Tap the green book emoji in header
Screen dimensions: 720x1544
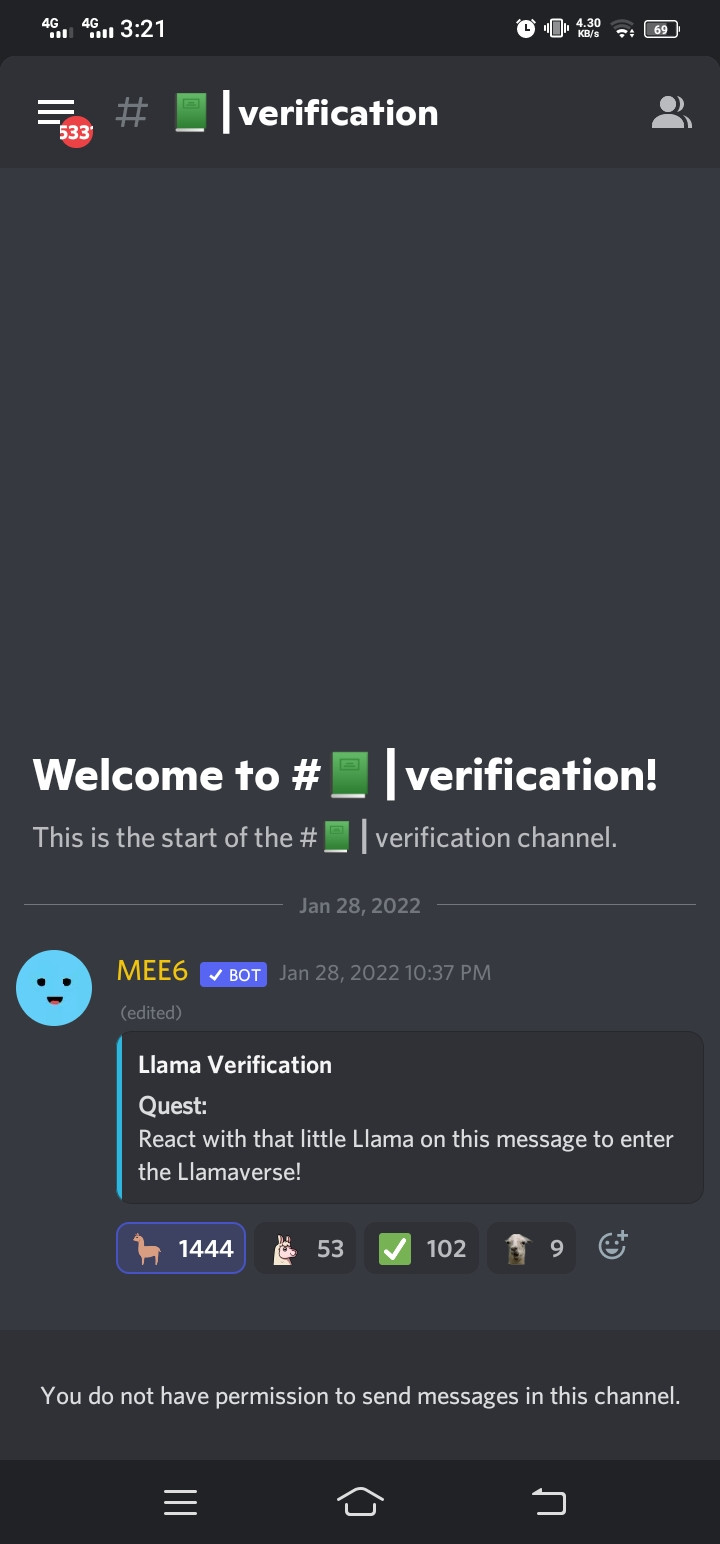(x=191, y=112)
